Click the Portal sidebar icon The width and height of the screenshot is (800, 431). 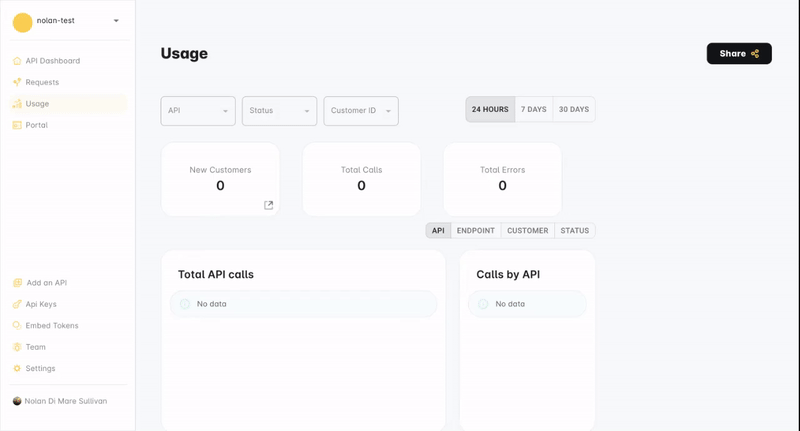click(x=17, y=125)
